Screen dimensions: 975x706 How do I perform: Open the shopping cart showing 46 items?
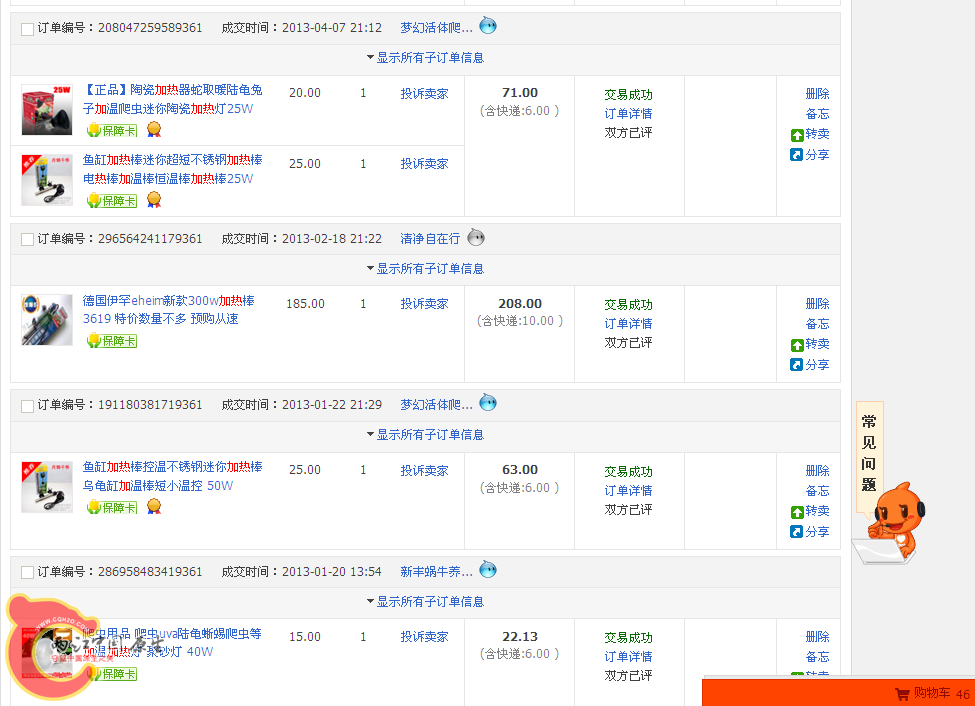coord(936,694)
